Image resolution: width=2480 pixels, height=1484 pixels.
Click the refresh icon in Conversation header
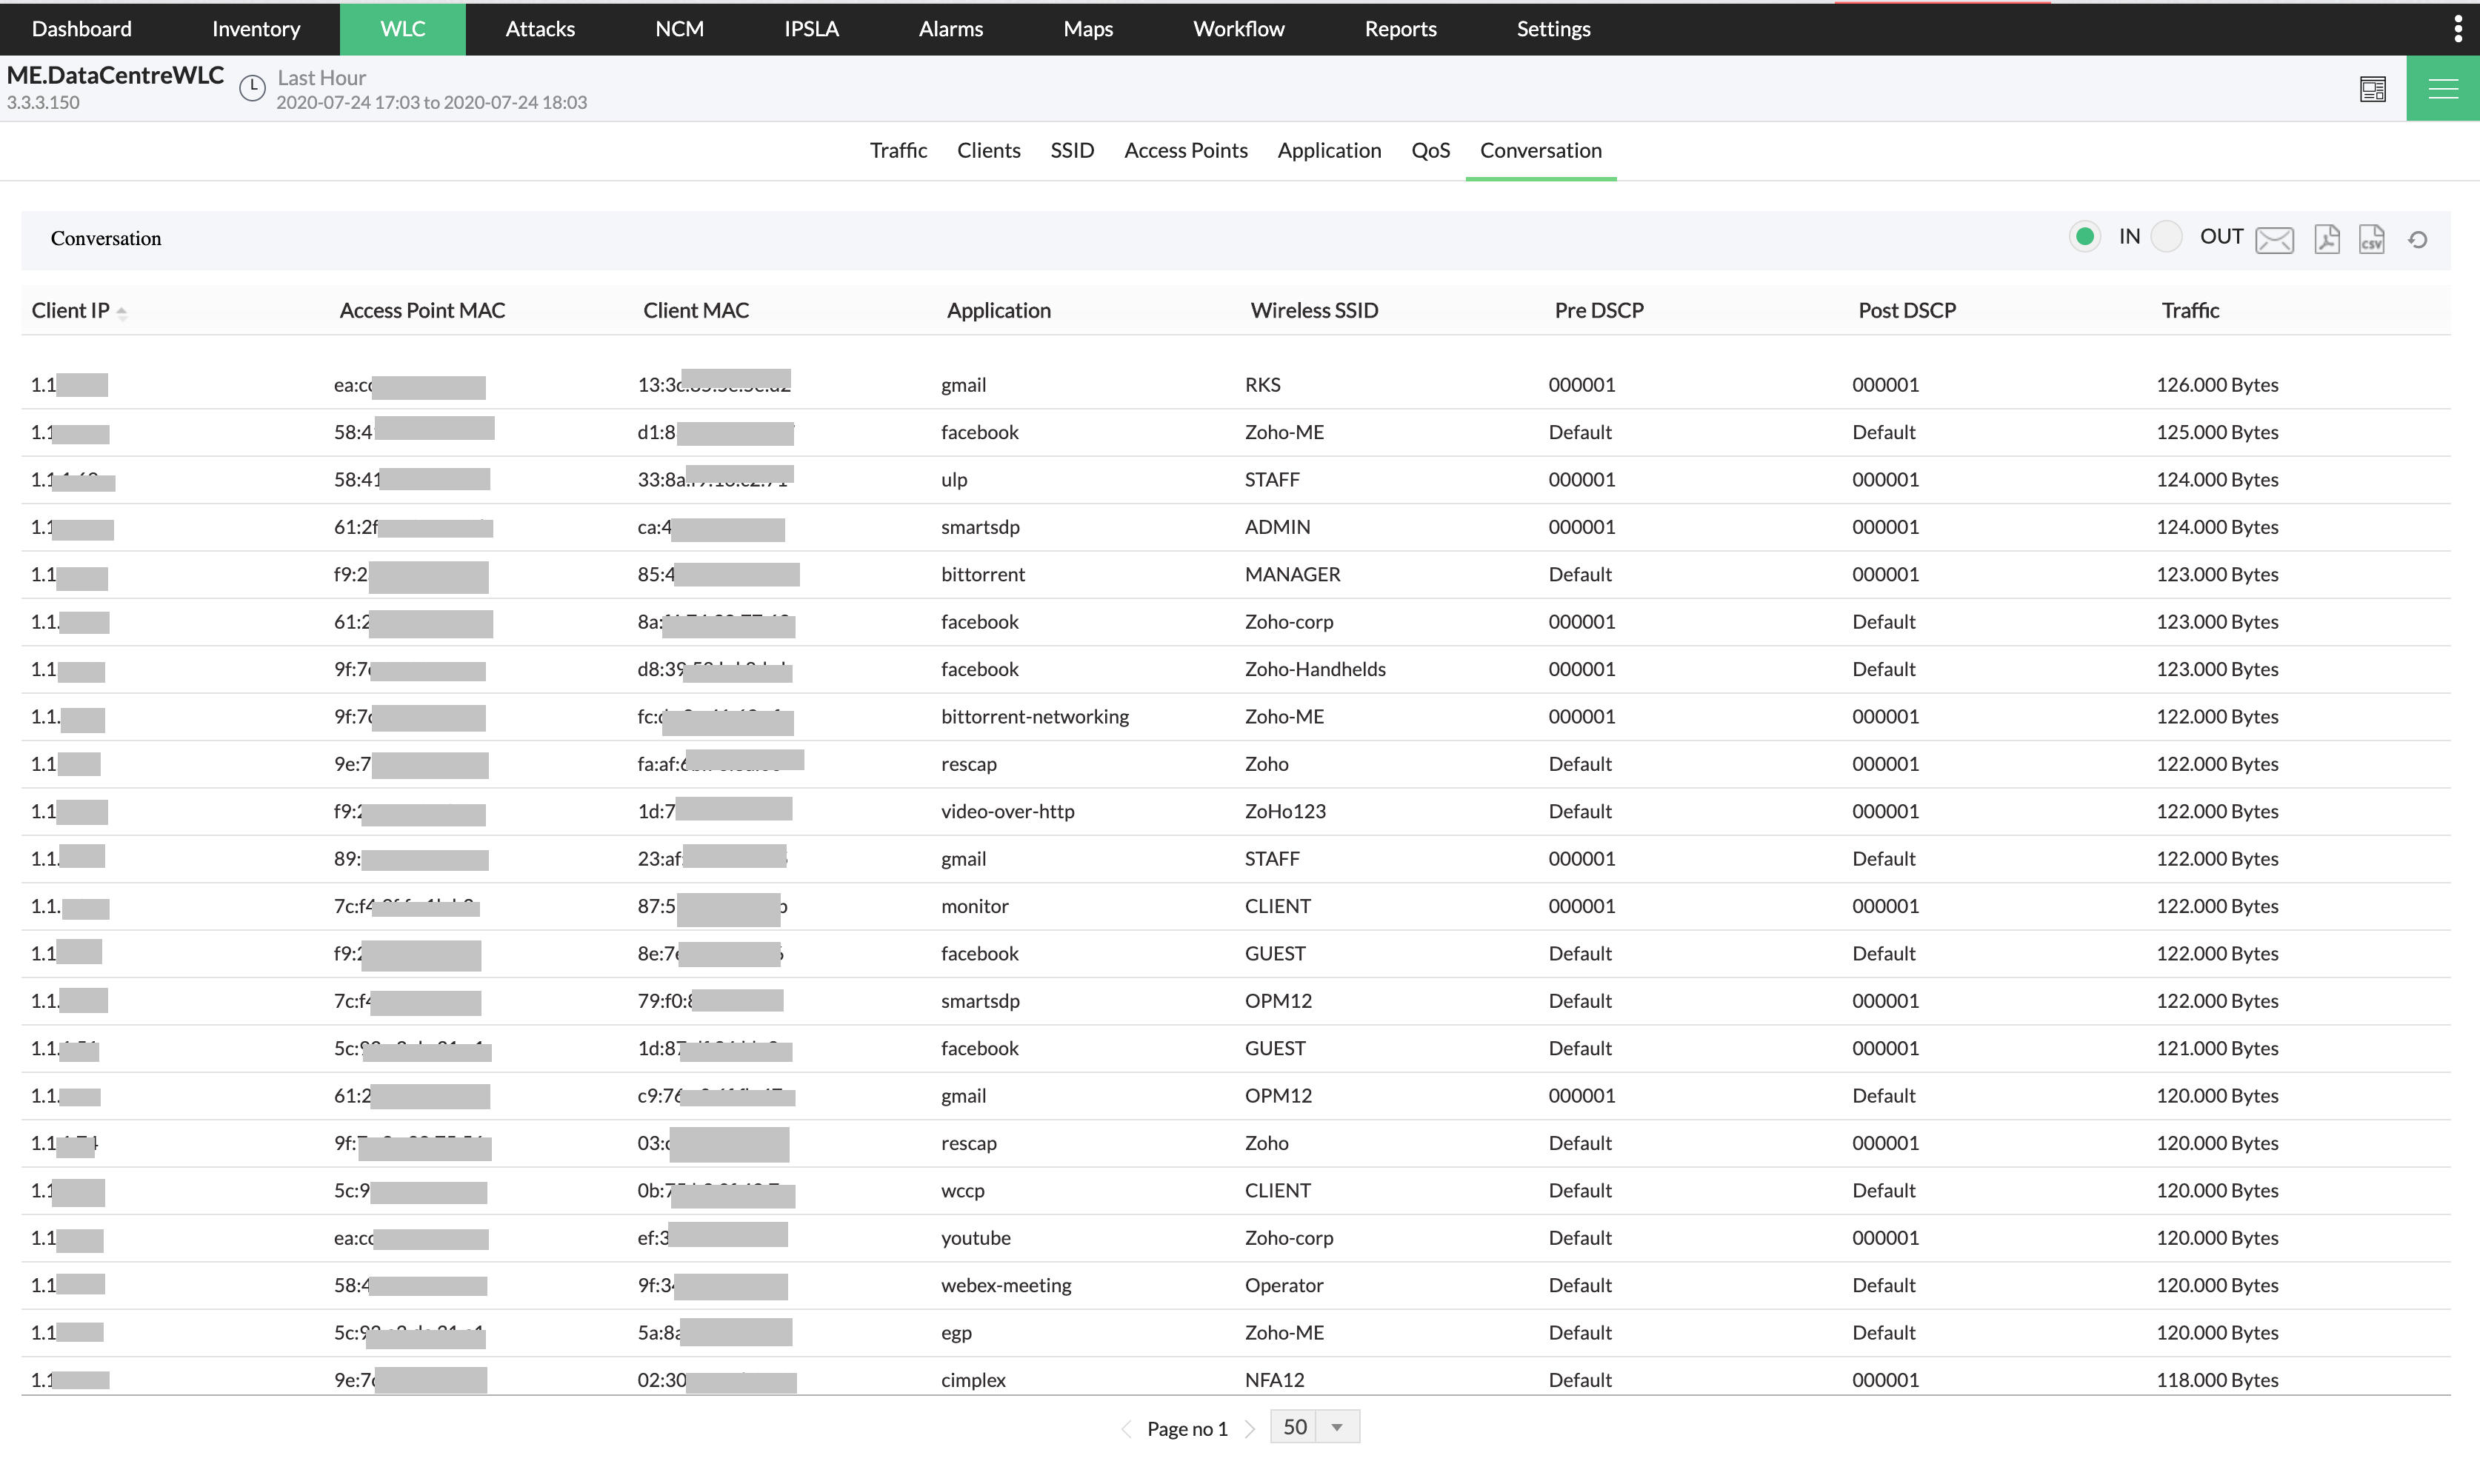pyautogui.click(x=2418, y=239)
